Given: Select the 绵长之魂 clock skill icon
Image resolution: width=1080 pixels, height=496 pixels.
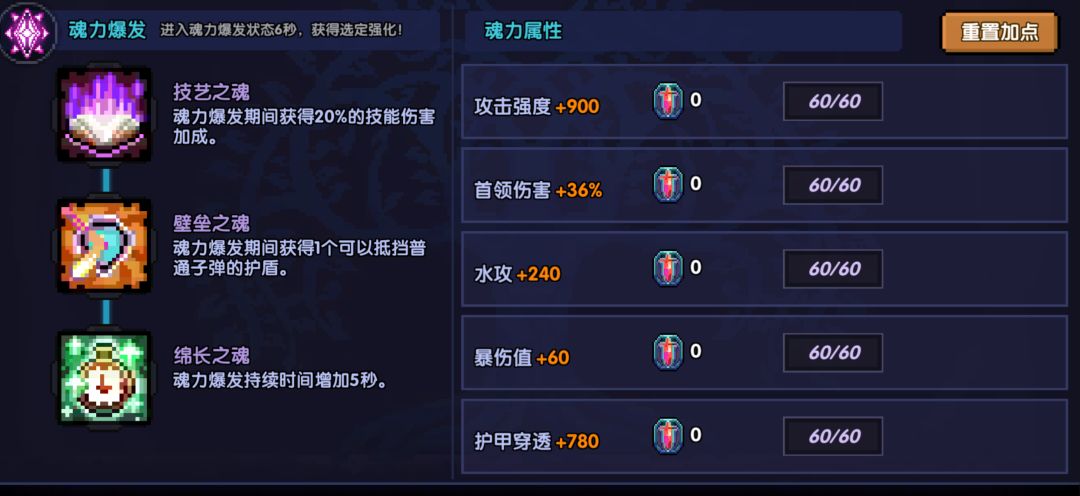Looking at the screenshot, I should point(103,377).
